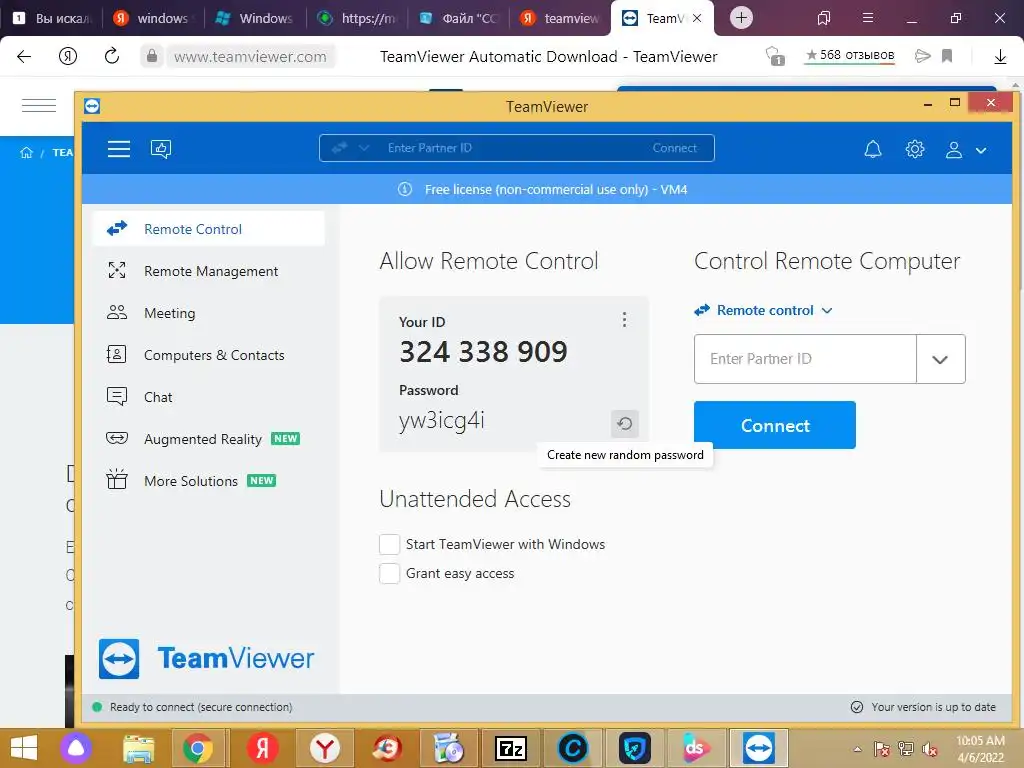Open File Explorer from the taskbar
The height and width of the screenshot is (768, 1024).
[x=138, y=748]
